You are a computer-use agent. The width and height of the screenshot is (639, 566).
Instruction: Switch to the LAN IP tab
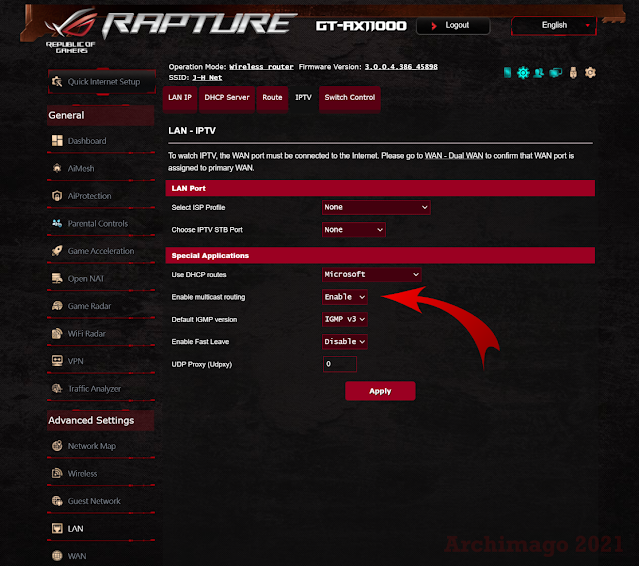[x=180, y=98]
